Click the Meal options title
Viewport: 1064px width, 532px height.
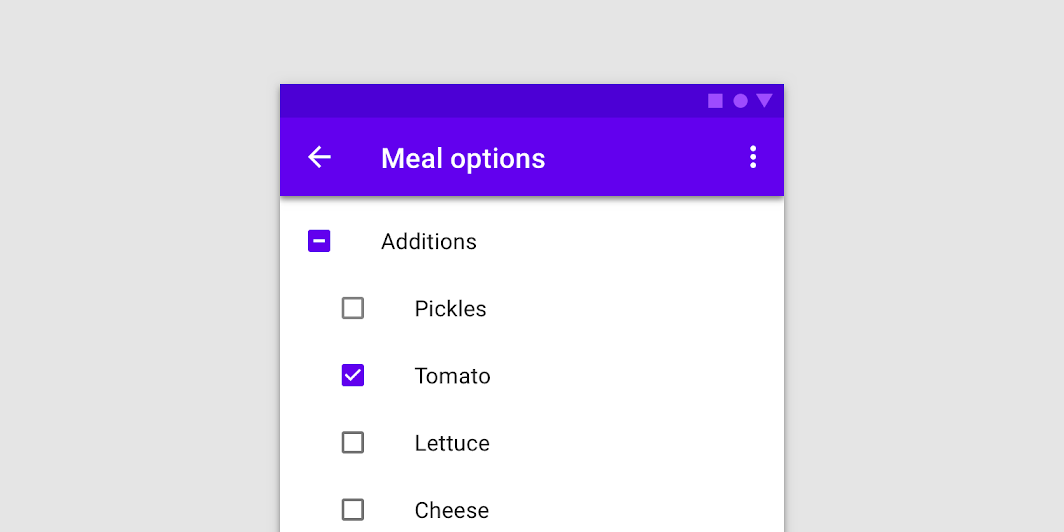pyautogui.click(x=463, y=158)
